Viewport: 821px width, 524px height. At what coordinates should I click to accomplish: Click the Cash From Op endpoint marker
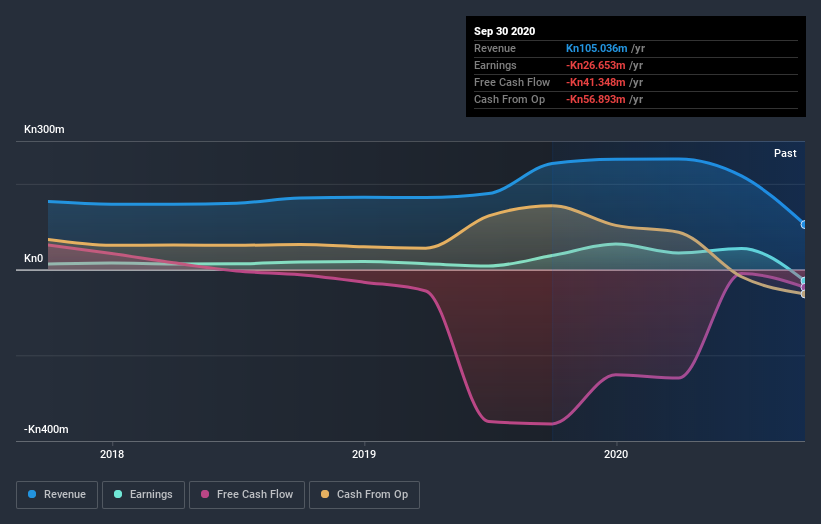point(804,294)
